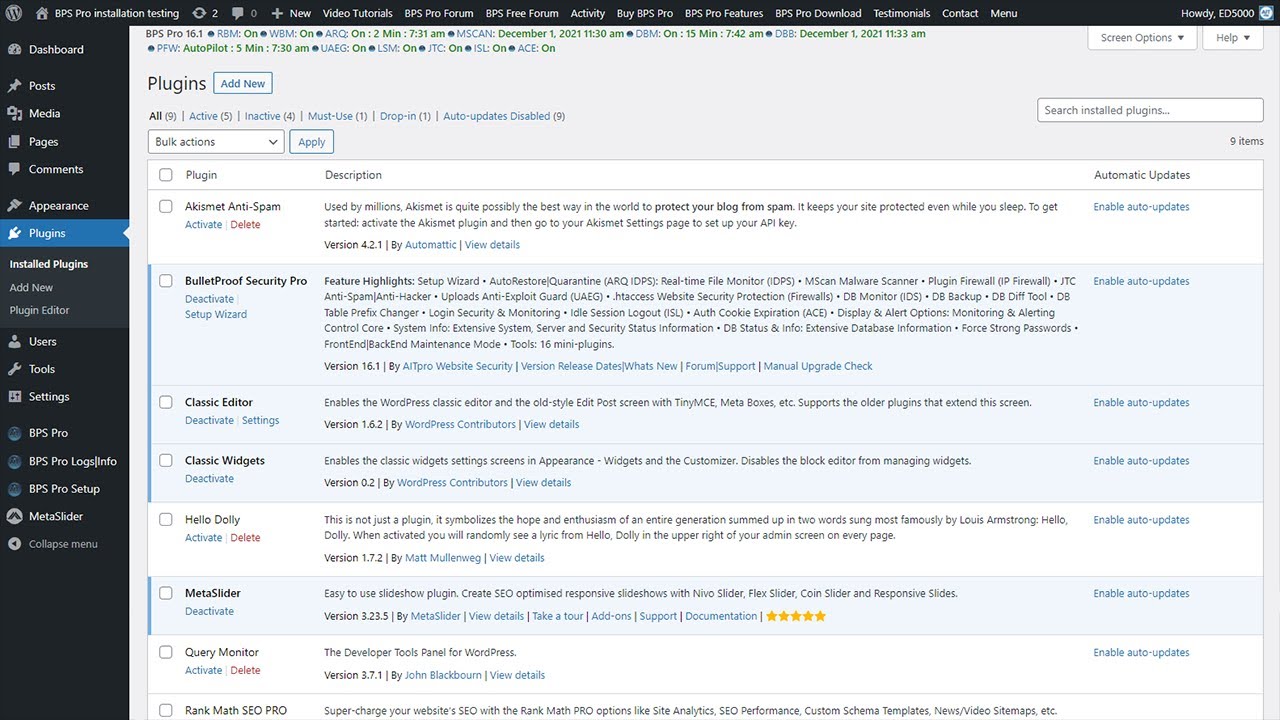Filter plugins by Drop-in (1)
Image resolution: width=1280 pixels, height=720 pixels.
click(x=405, y=116)
